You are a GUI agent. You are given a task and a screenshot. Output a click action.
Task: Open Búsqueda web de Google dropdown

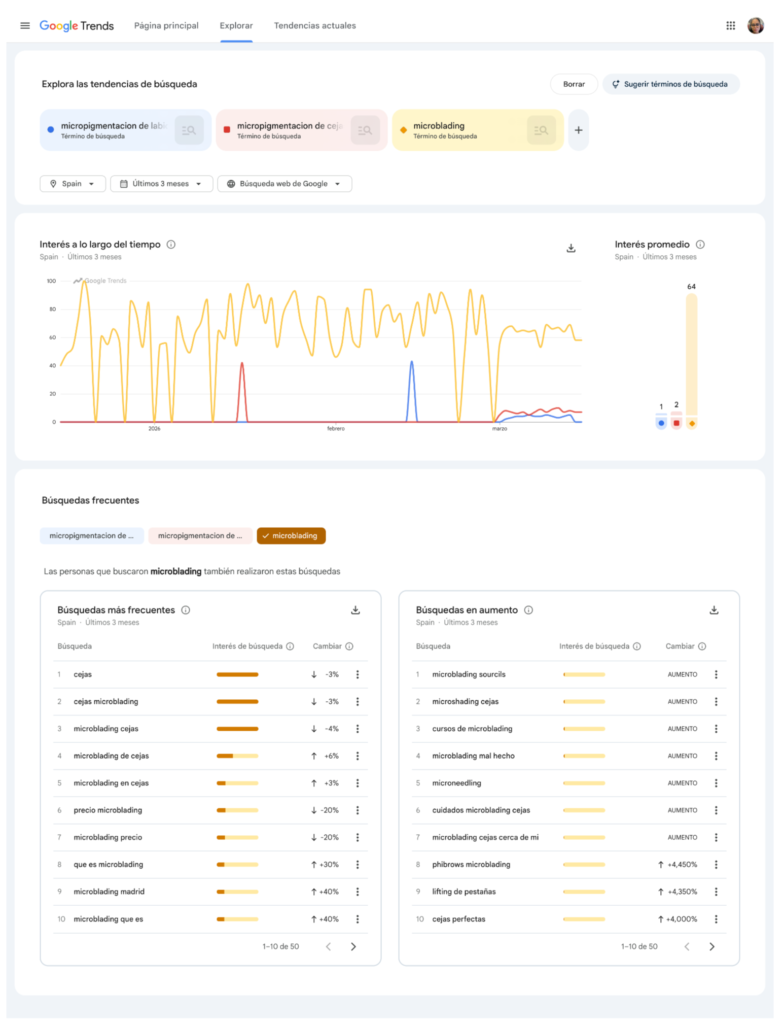[x=284, y=184]
